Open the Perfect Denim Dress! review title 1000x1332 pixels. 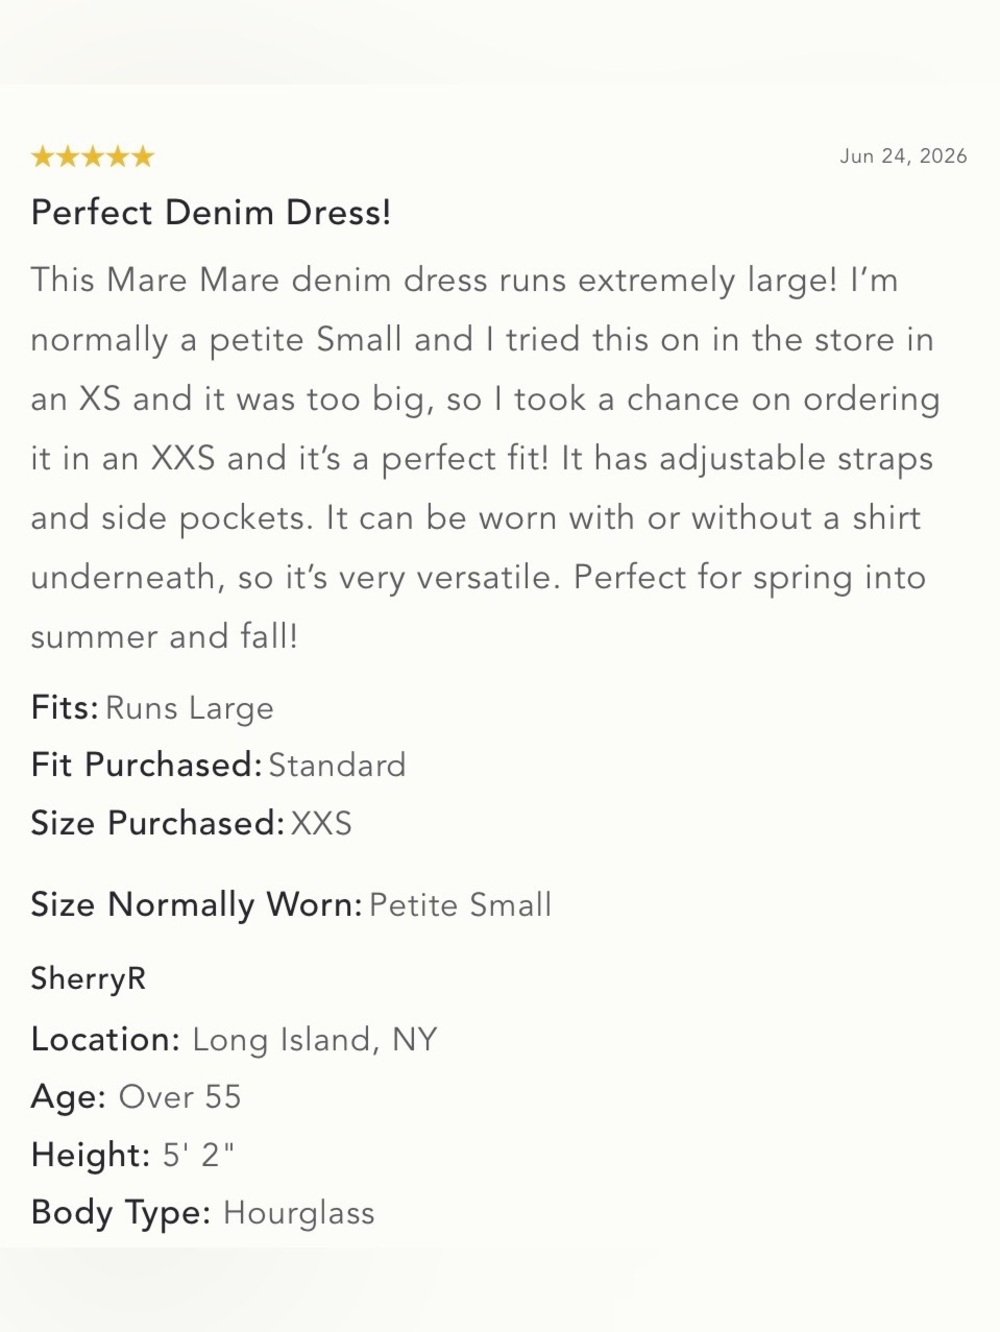[211, 212]
